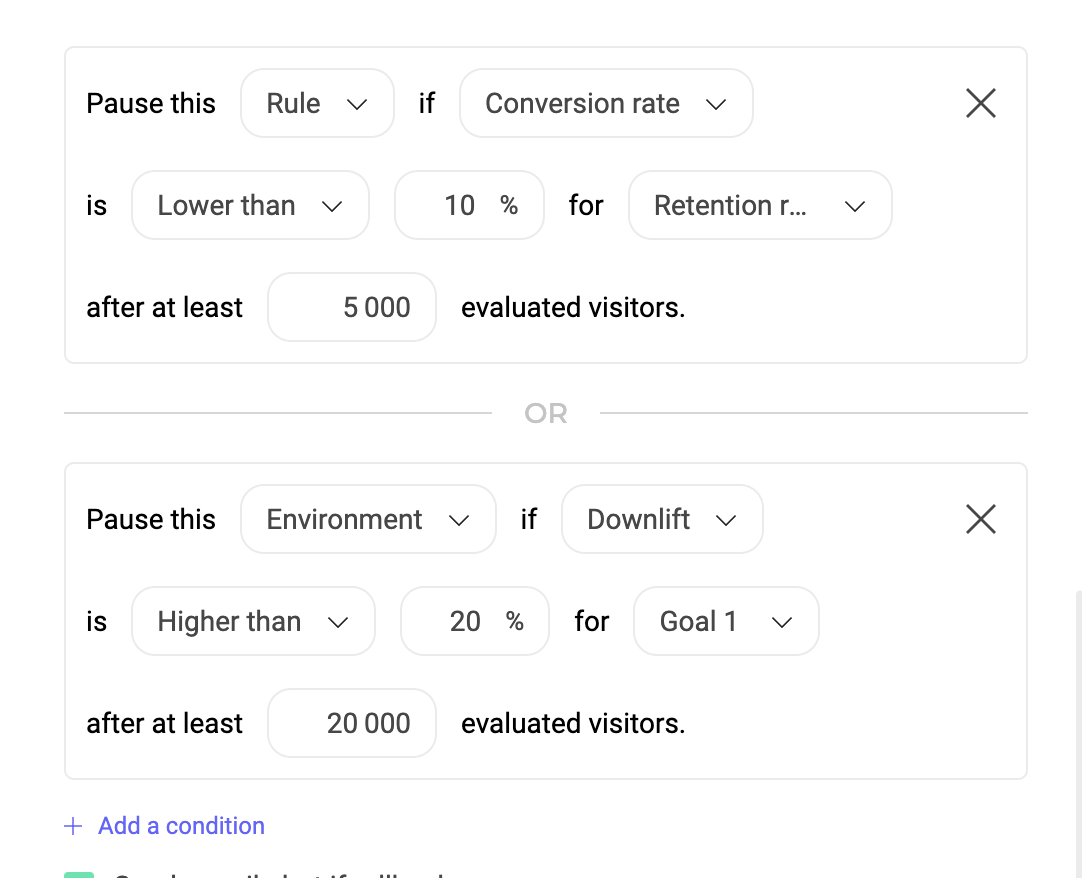Click the 5 000 evaluated visitors field

coord(352,308)
